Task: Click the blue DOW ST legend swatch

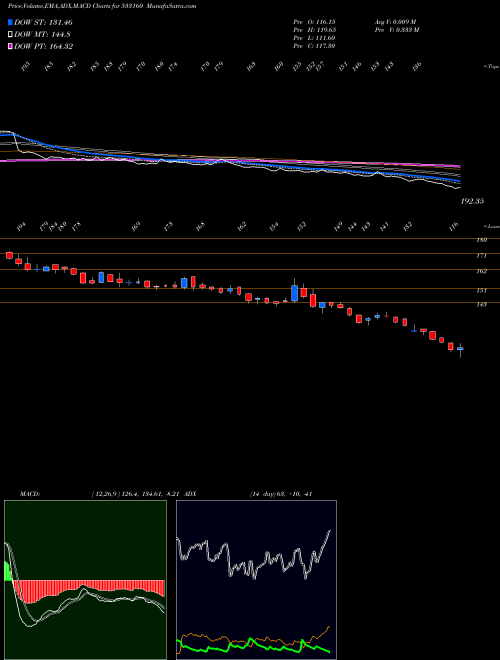Action: (x=10, y=22)
